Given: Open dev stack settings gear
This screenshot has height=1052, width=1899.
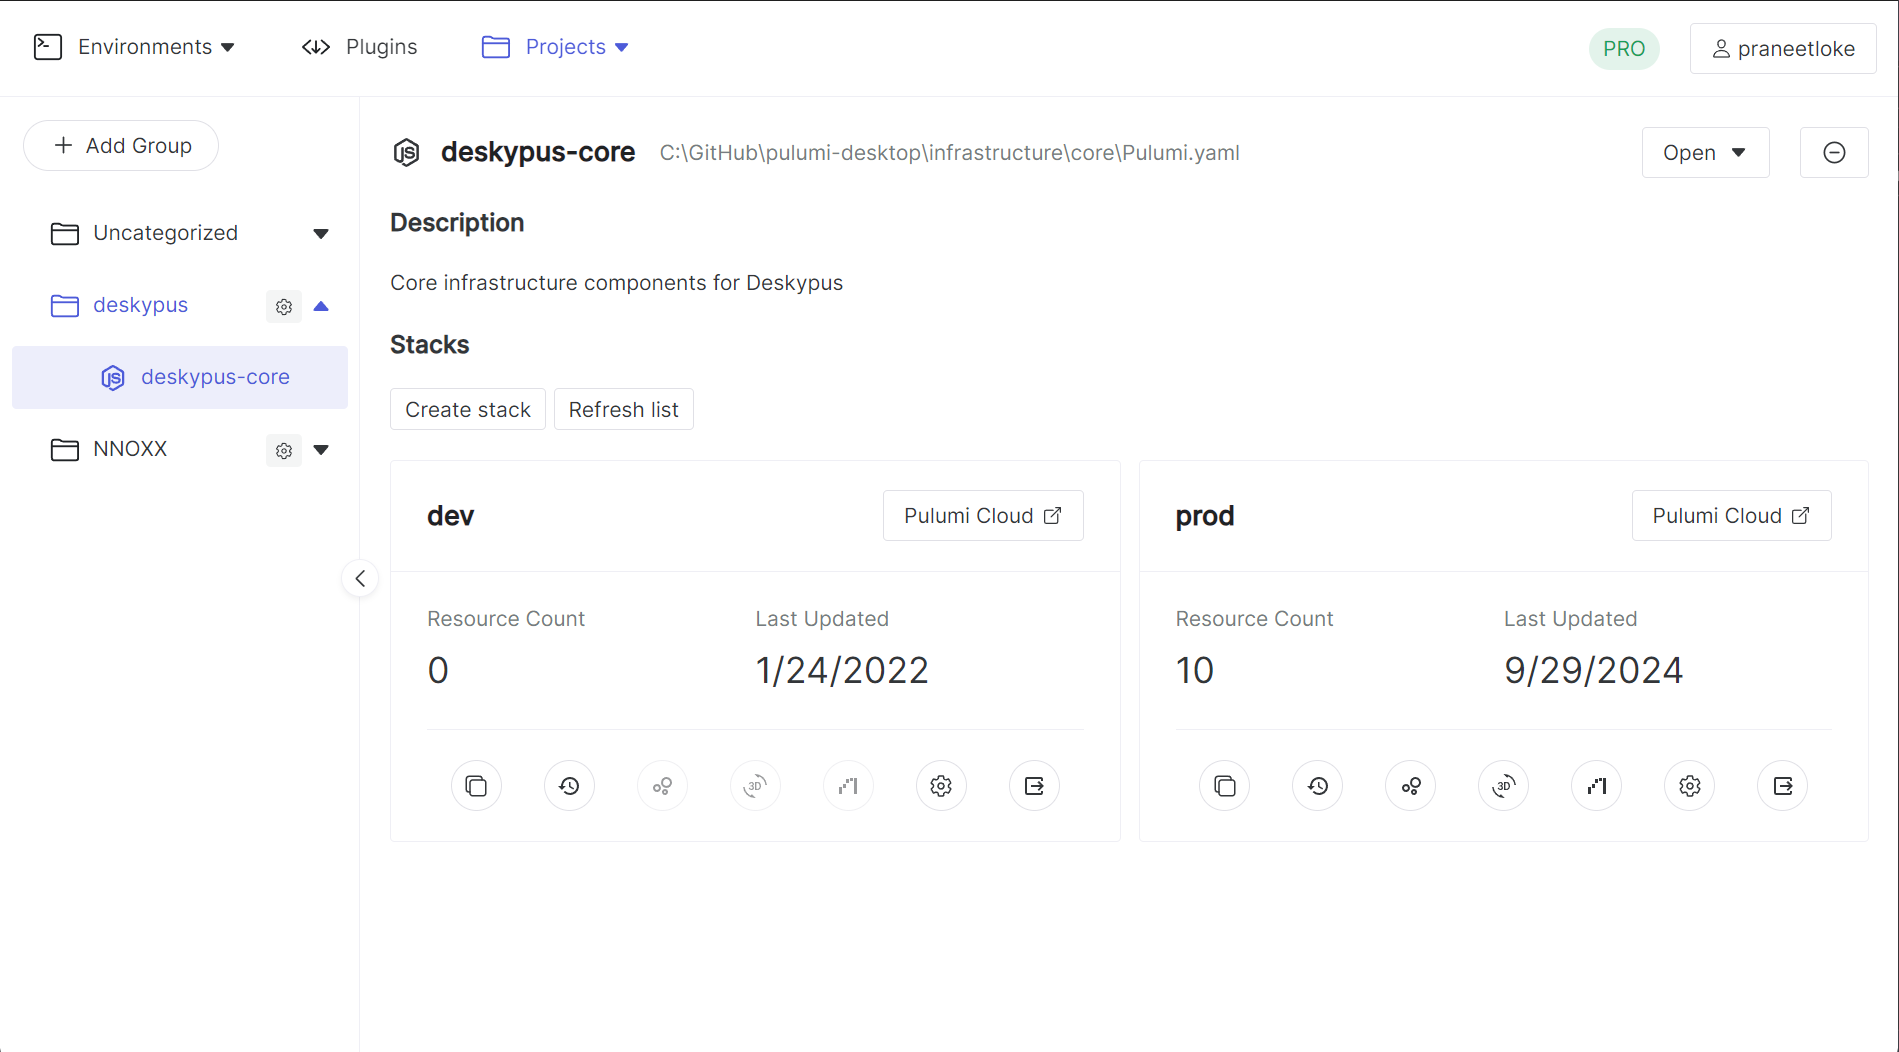Looking at the screenshot, I should (941, 786).
